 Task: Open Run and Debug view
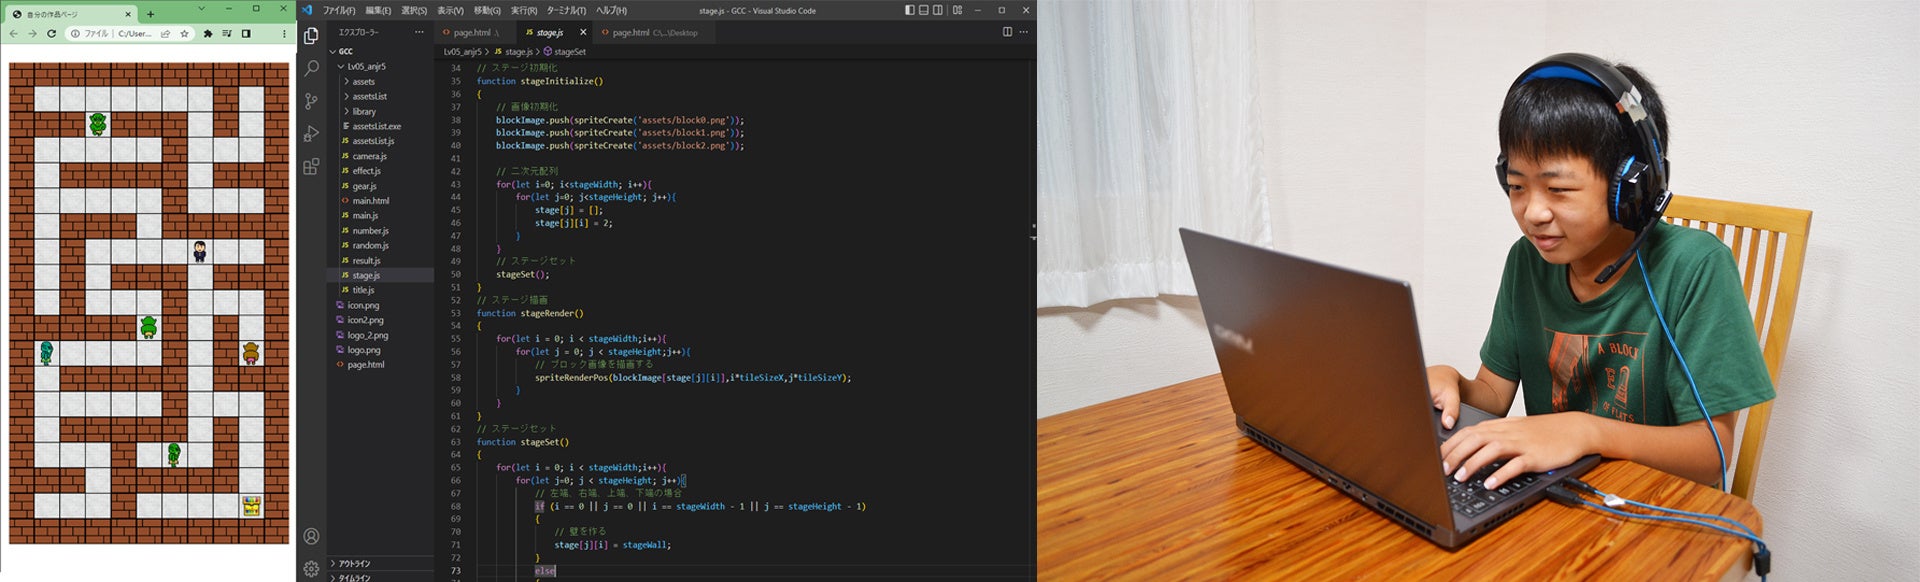pyautogui.click(x=311, y=134)
